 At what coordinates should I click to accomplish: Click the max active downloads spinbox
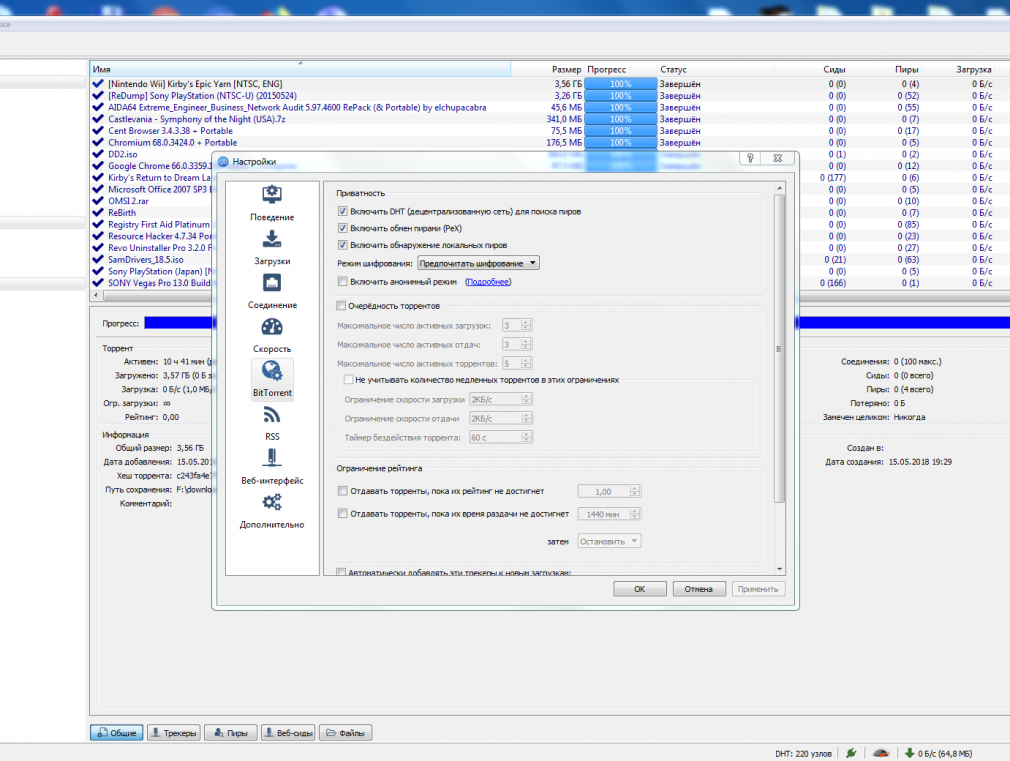[517, 325]
